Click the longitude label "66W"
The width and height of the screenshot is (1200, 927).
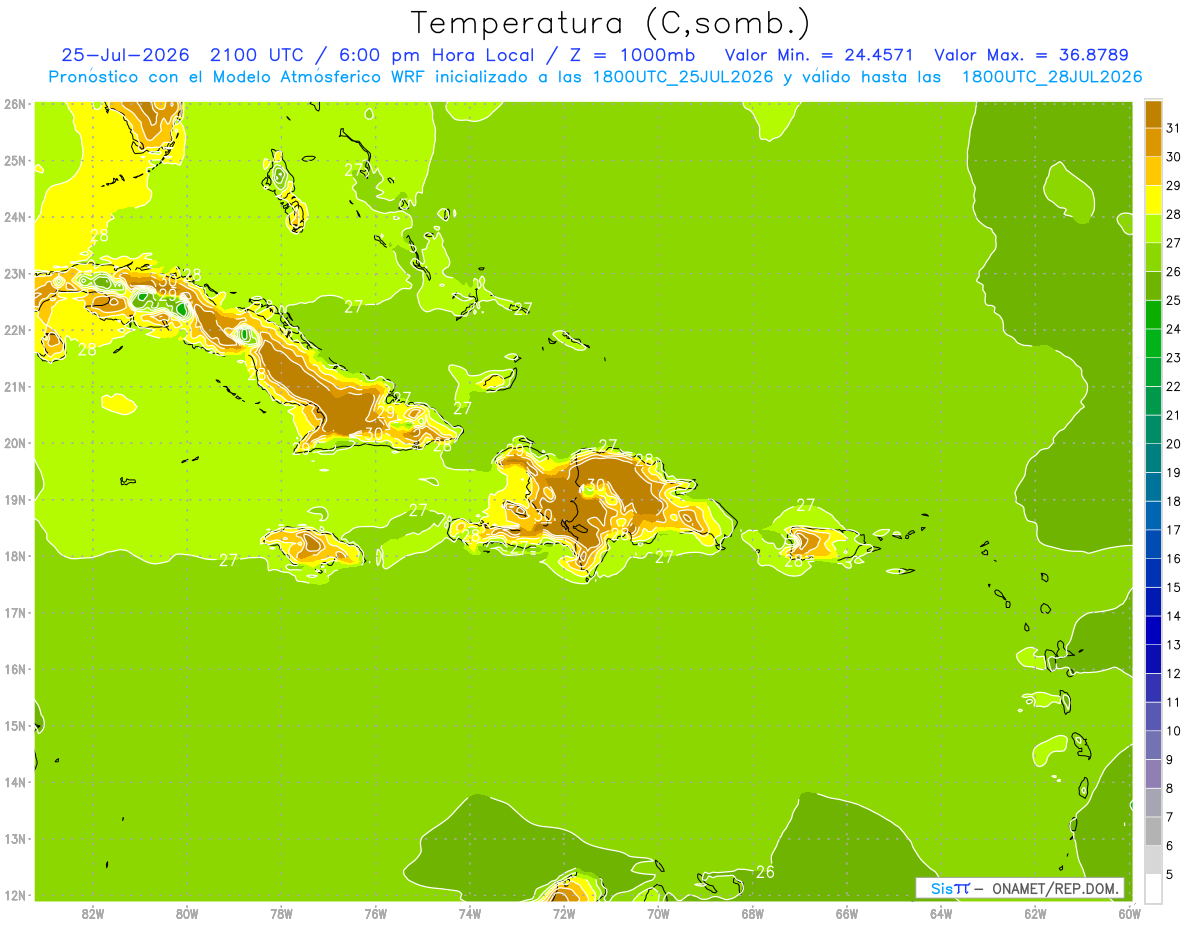847,913
